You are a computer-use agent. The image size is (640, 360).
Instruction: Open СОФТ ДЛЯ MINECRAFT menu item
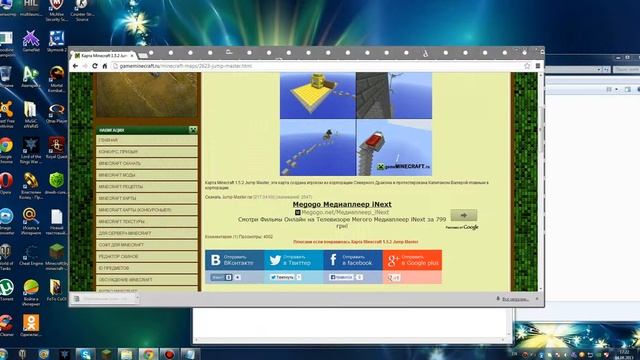147,245
